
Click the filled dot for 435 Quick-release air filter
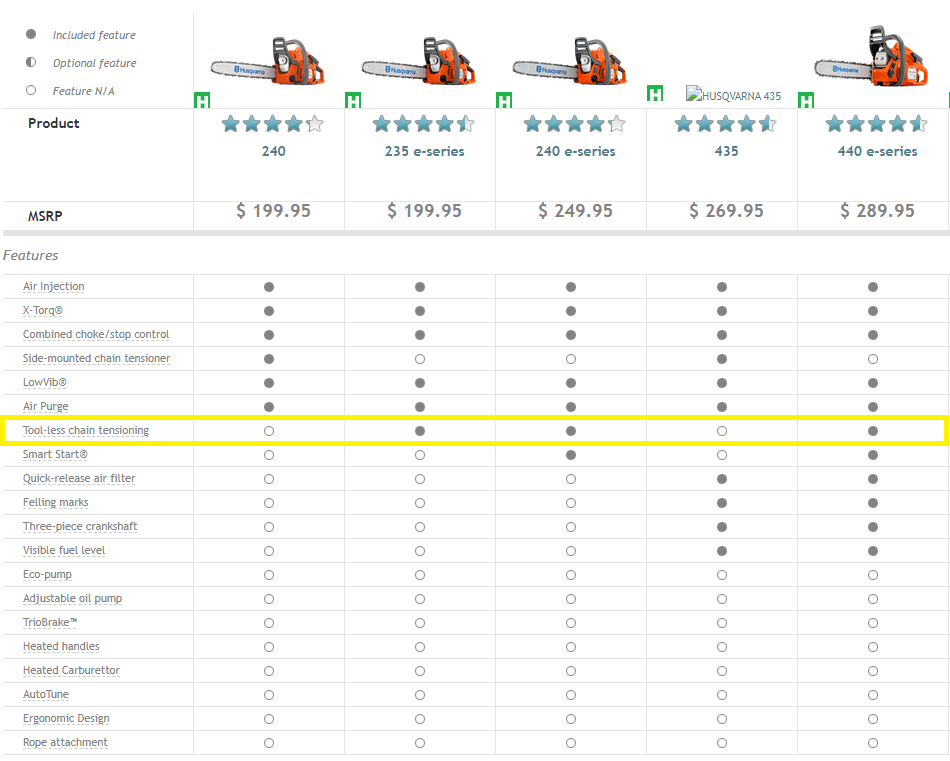click(722, 479)
